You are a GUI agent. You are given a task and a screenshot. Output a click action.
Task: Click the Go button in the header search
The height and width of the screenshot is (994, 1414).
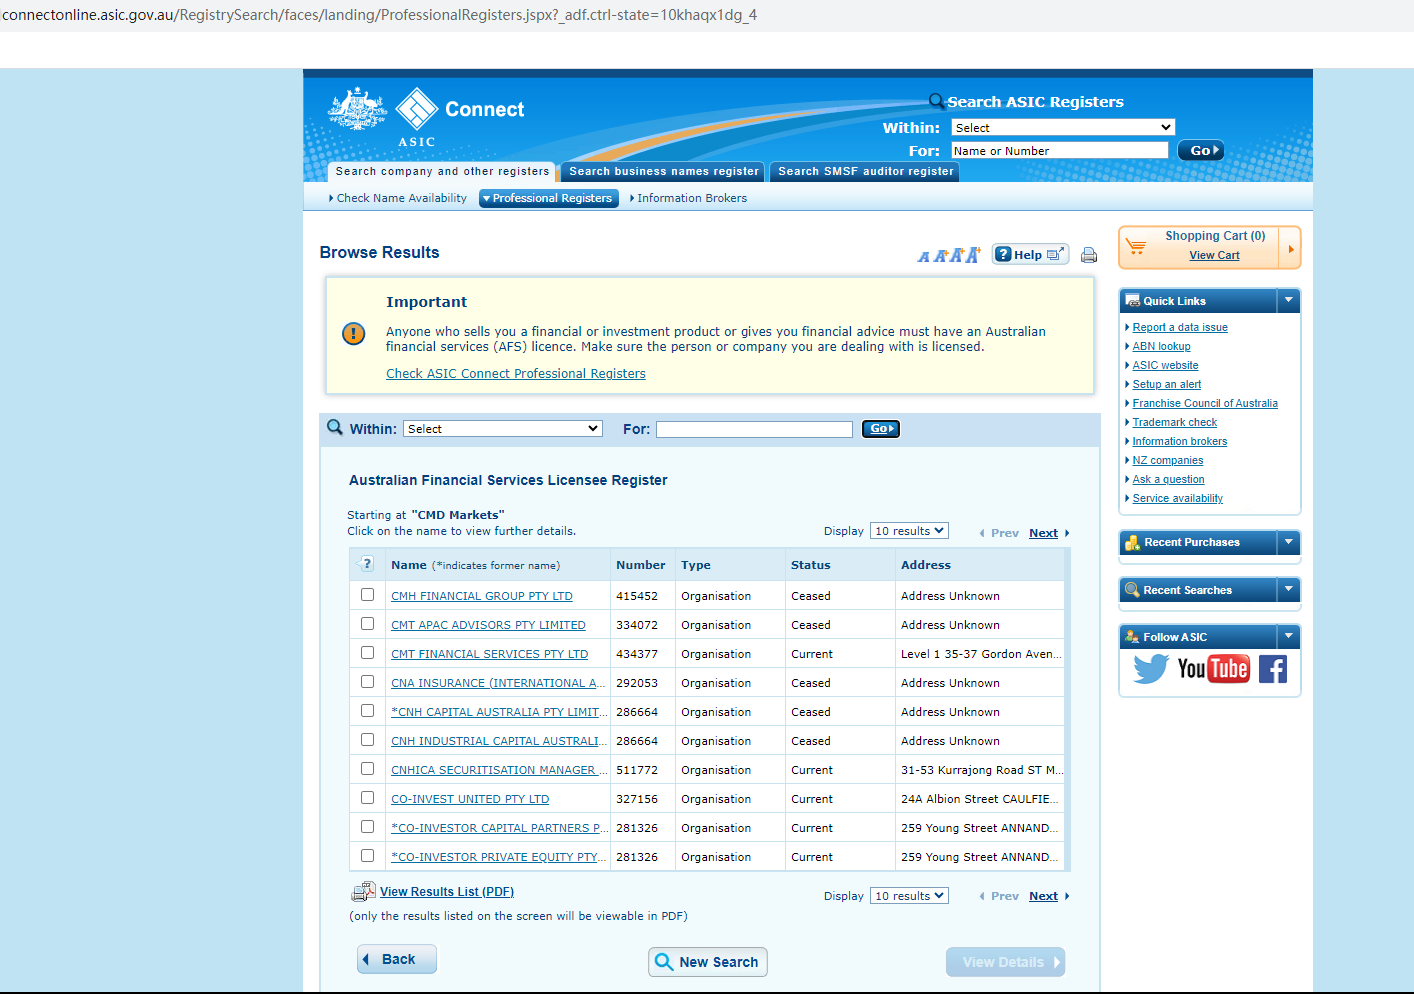click(1200, 150)
